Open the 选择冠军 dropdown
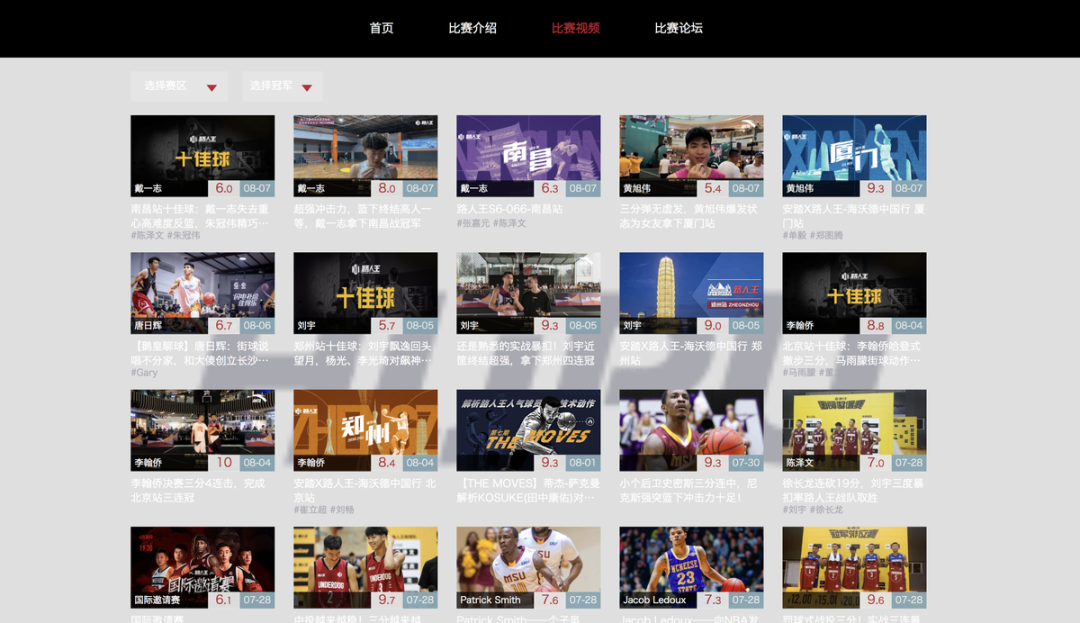Screen dimensions: 1080x623 coord(282,87)
